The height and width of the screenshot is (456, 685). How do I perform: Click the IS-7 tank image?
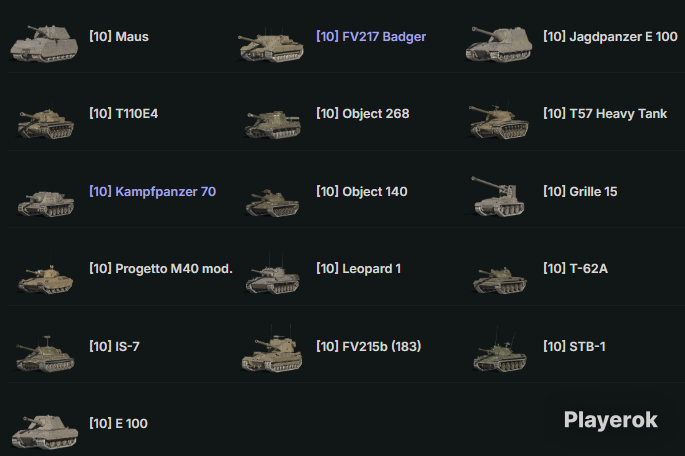pyautogui.click(x=45, y=354)
